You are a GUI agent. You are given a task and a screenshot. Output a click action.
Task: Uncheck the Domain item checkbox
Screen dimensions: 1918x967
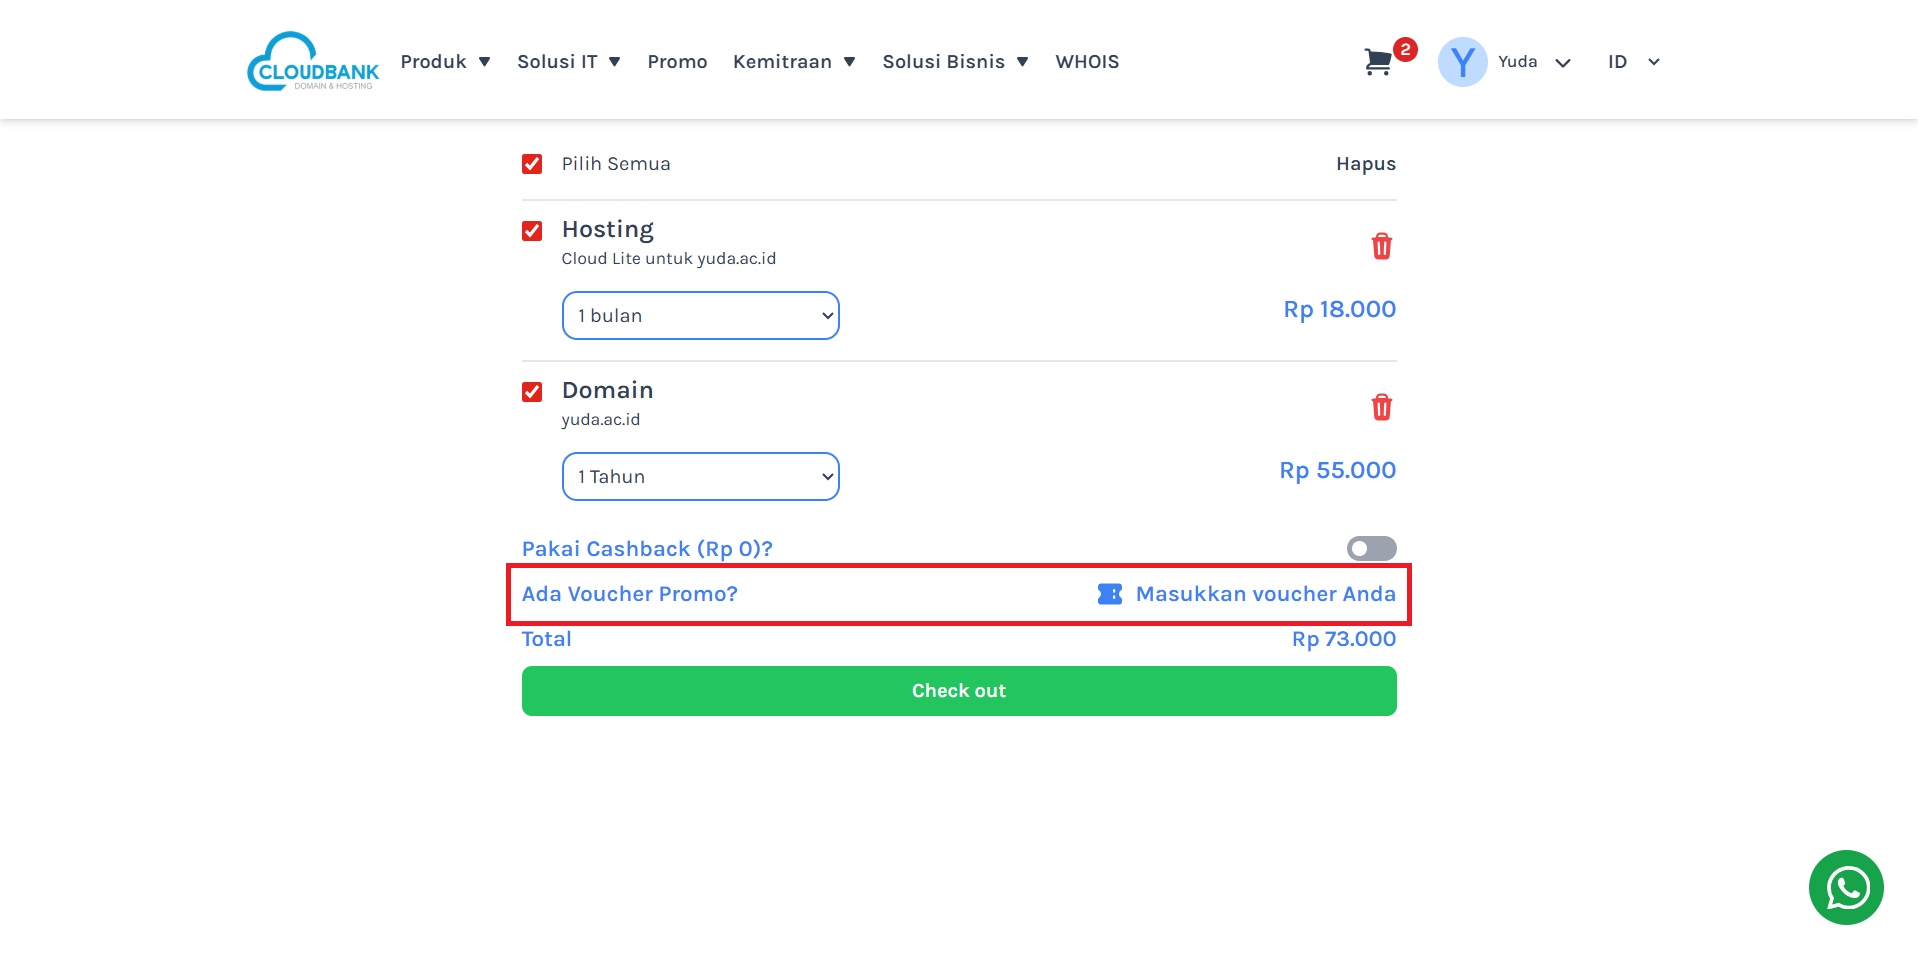532,392
